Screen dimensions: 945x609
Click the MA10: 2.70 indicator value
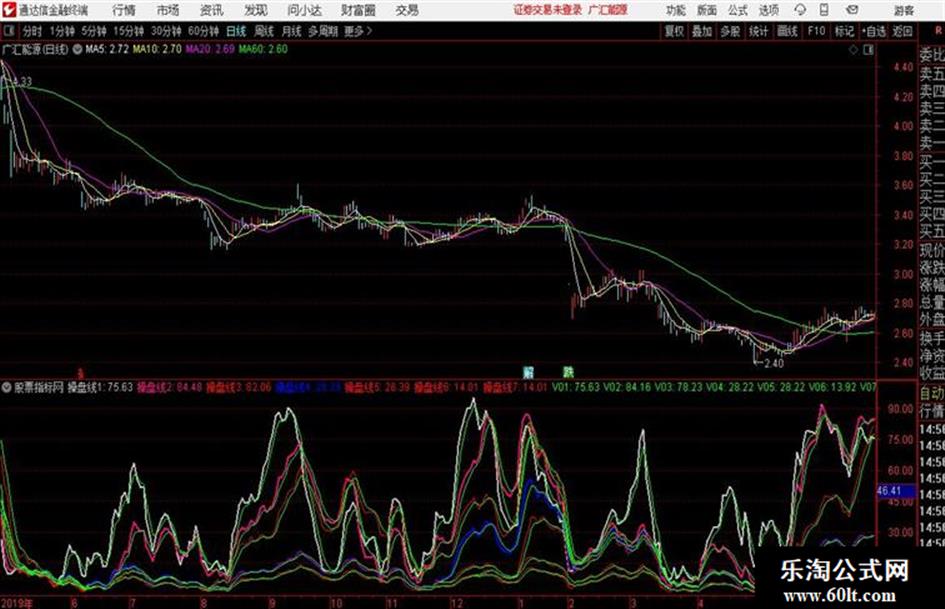pos(157,49)
